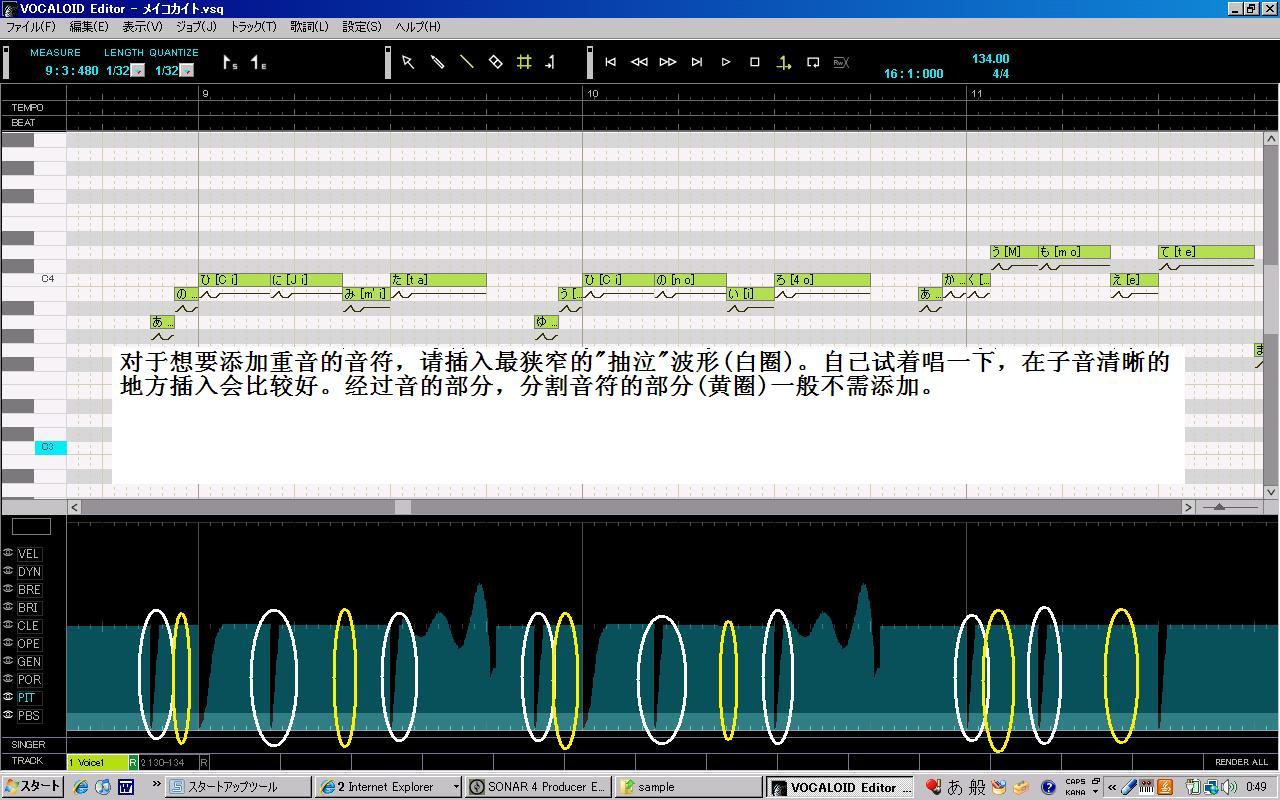Select the pencil tool
Screen dimensions: 1280x800
point(437,62)
